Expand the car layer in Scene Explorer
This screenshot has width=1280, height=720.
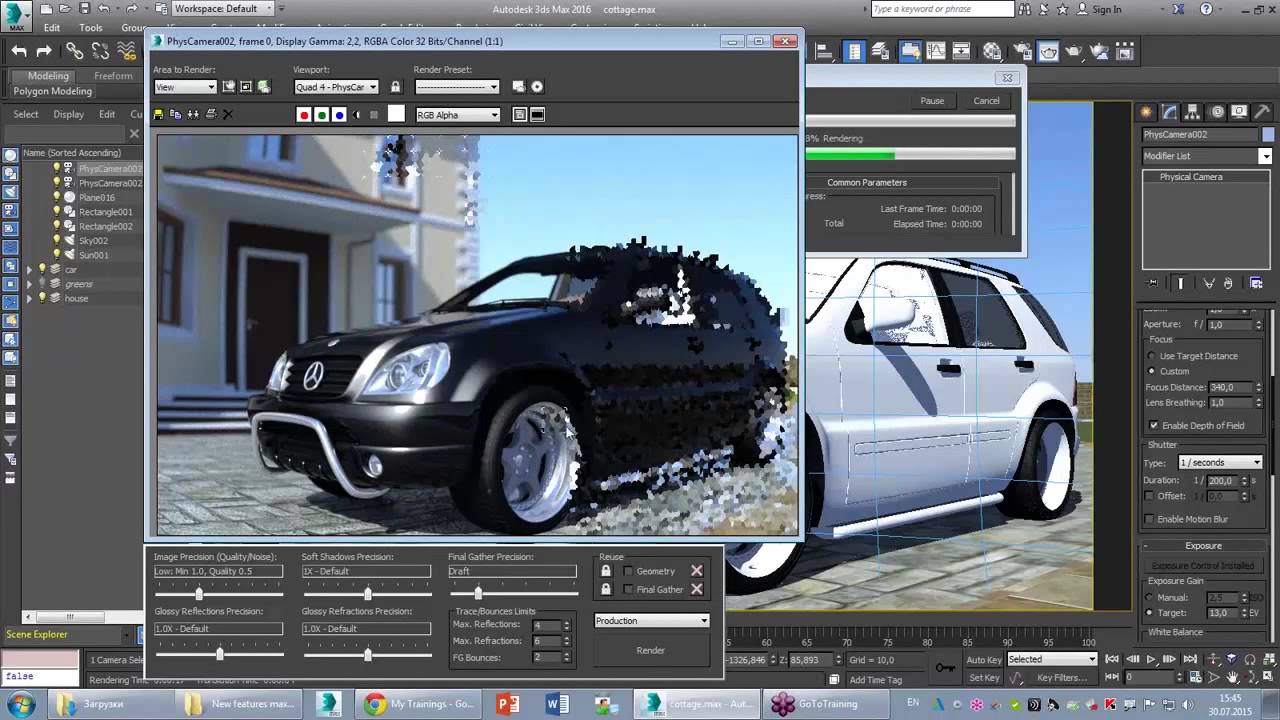coord(29,270)
